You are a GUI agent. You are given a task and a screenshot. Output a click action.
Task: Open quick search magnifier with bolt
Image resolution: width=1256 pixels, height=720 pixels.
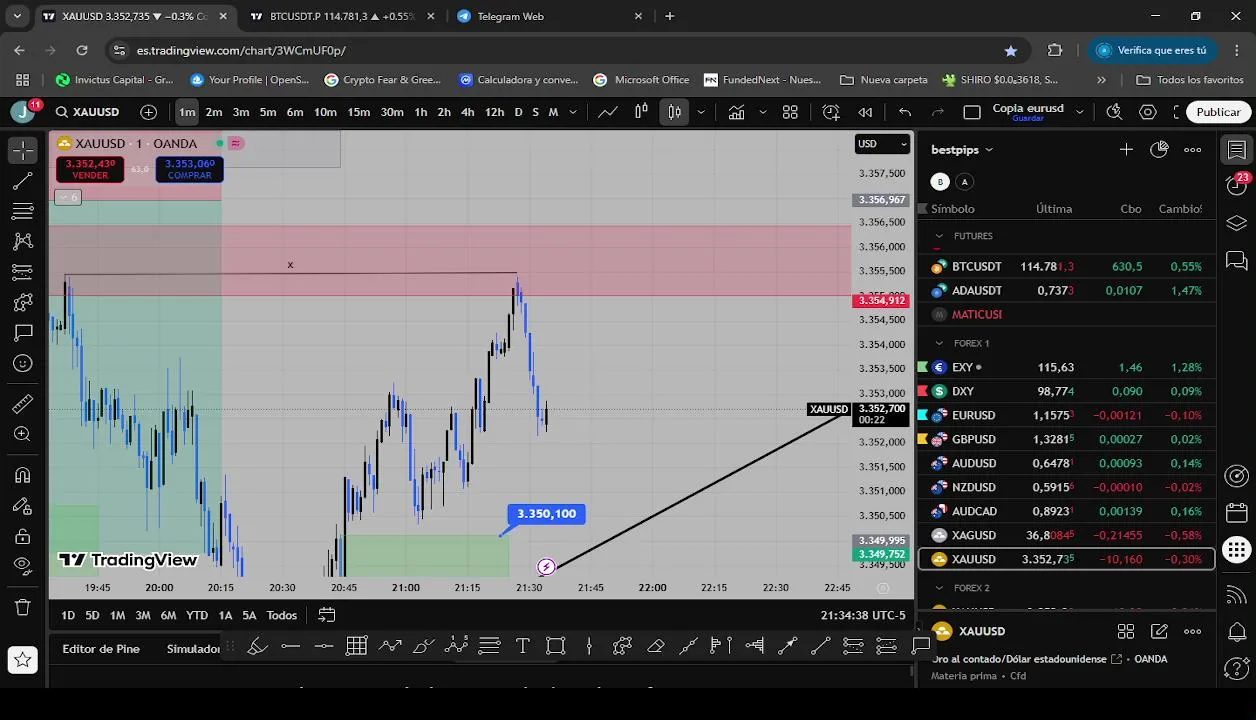tap(1115, 112)
